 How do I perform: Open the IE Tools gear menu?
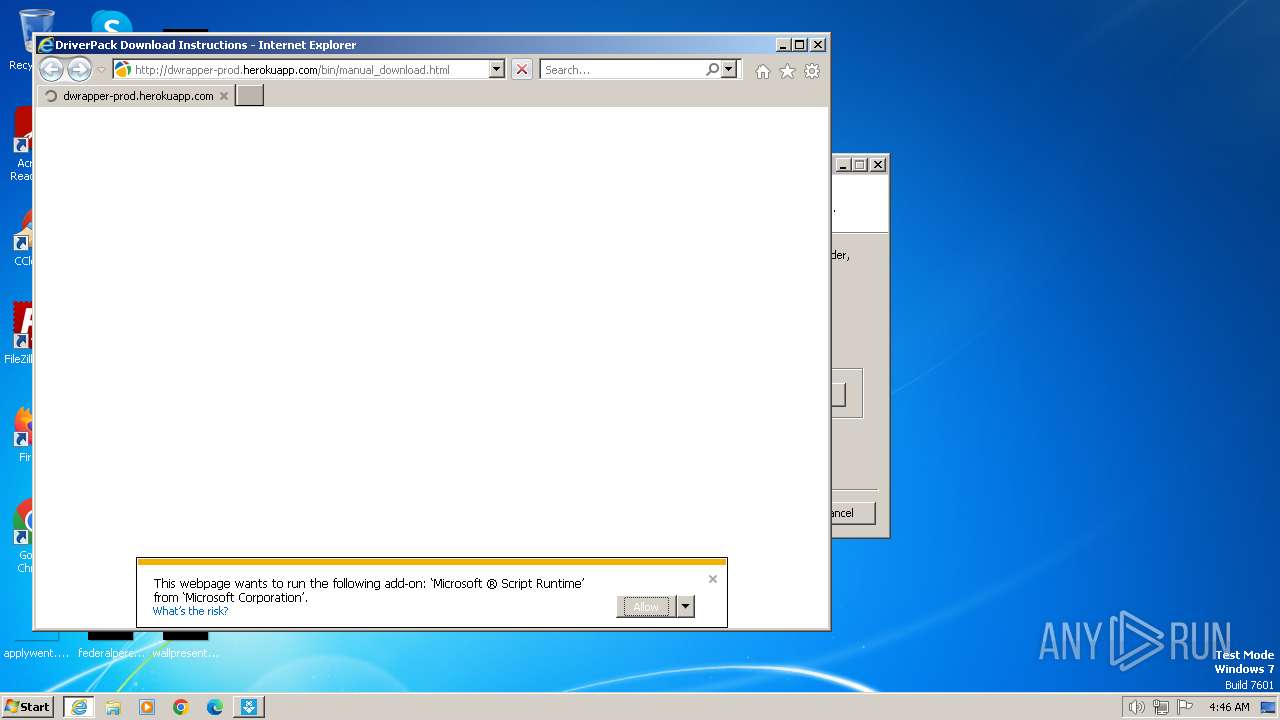(812, 71)
